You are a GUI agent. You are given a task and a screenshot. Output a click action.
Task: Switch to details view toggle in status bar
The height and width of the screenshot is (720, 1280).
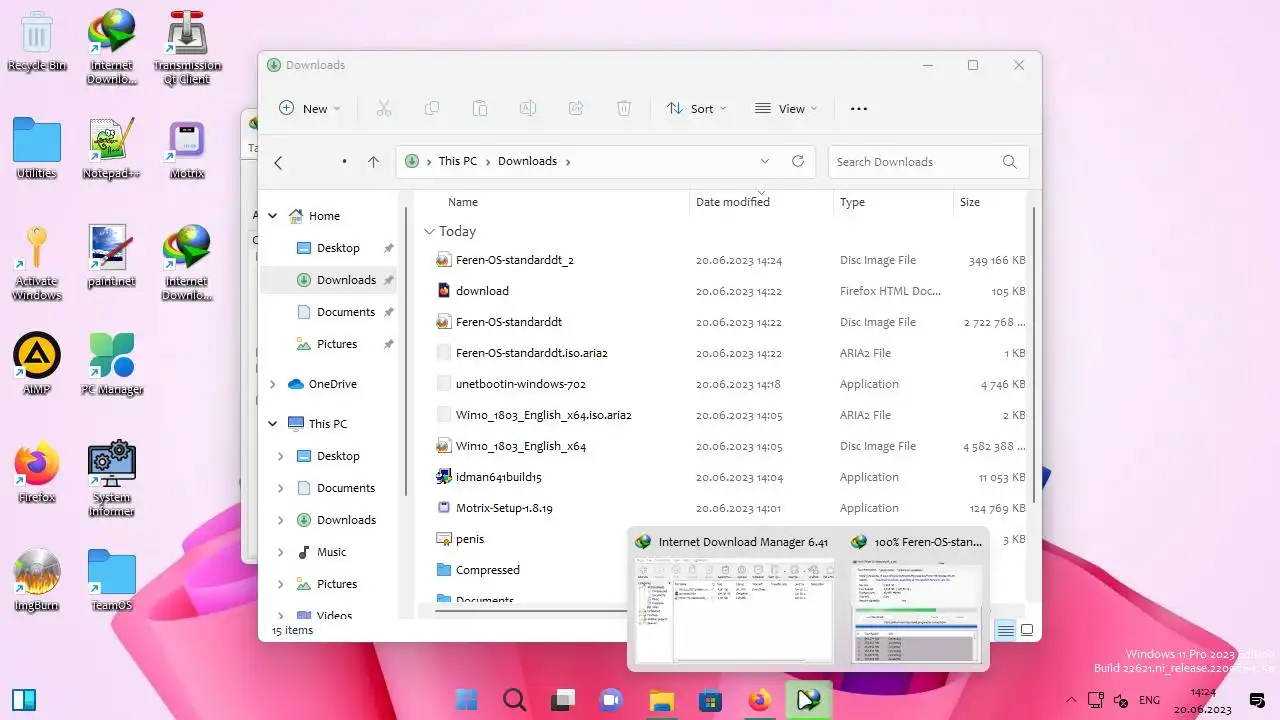pos(1005,630)
